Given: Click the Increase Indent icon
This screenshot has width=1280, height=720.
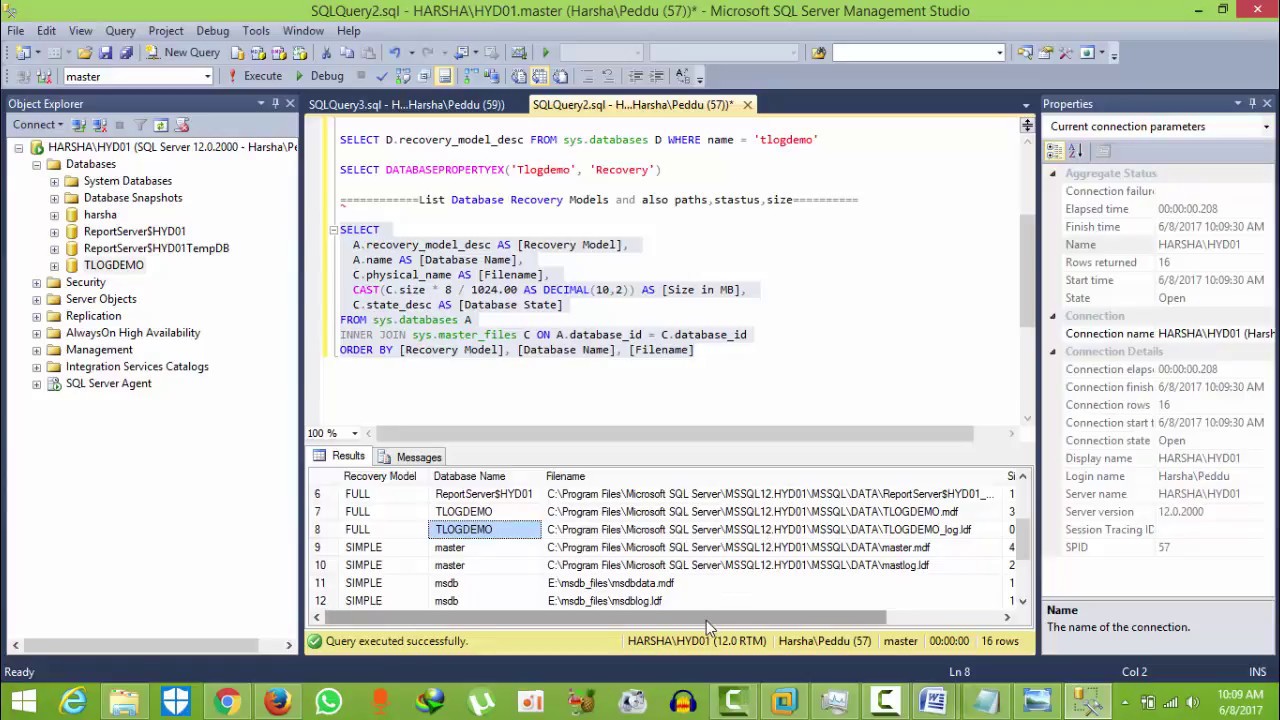Looking at the screenshot, I should (x=656, y=76).
